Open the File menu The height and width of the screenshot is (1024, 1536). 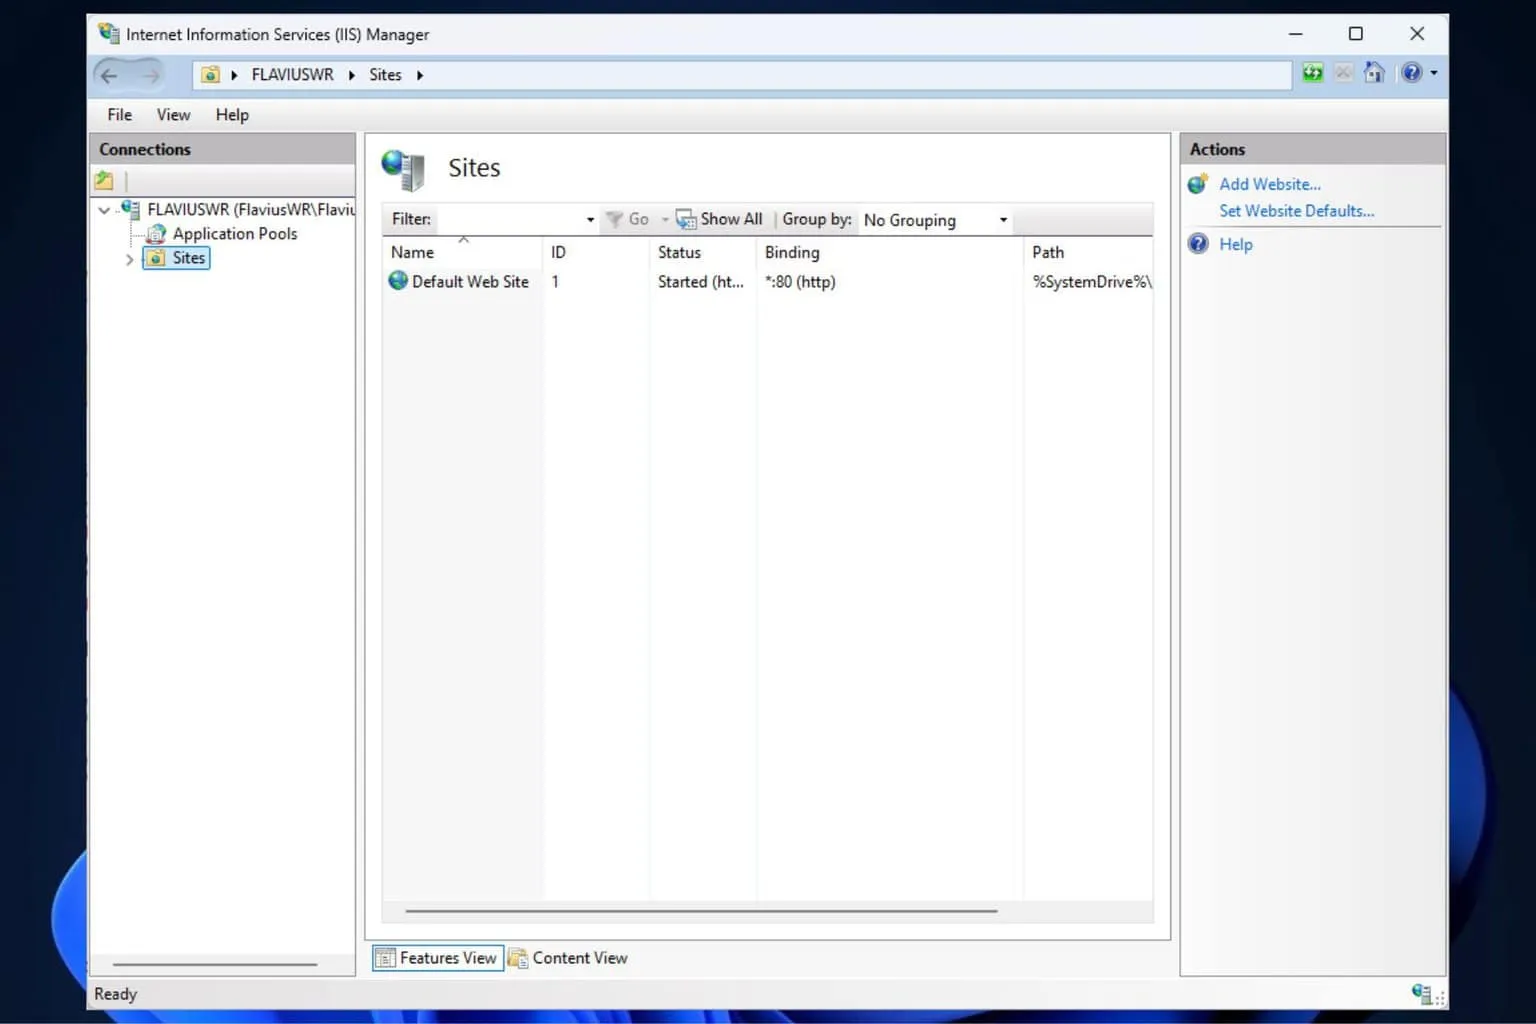tap(119, 115)
